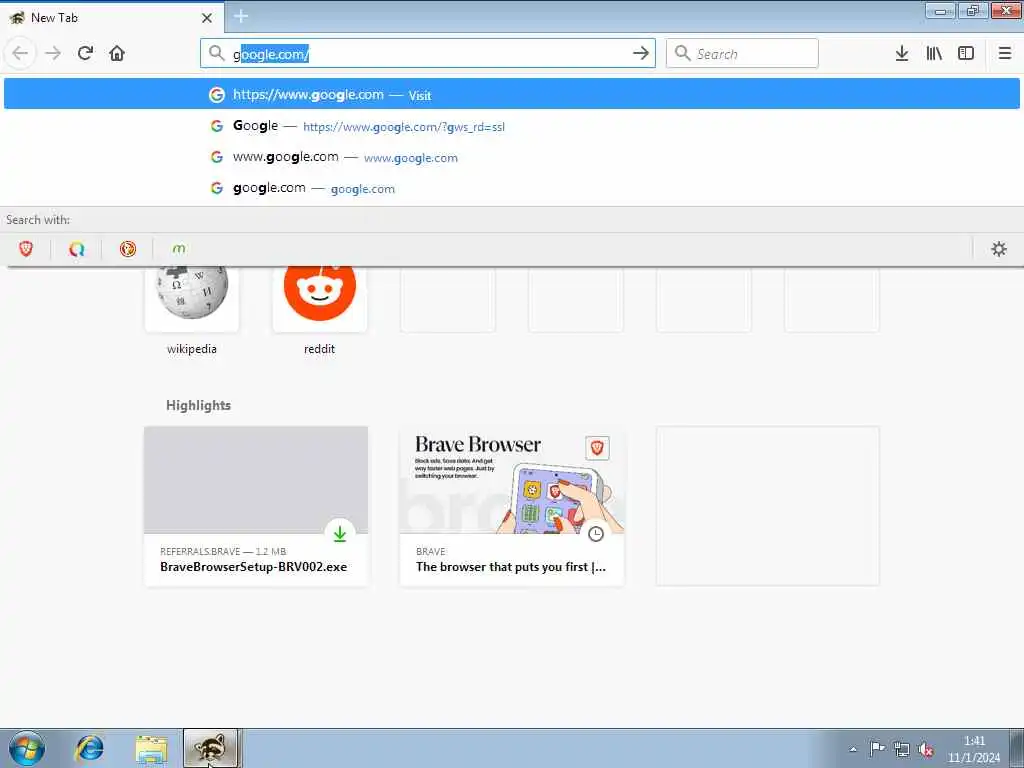Close the New Tab tab
This screenshot has height=768, width=1024.
point(207,18)
